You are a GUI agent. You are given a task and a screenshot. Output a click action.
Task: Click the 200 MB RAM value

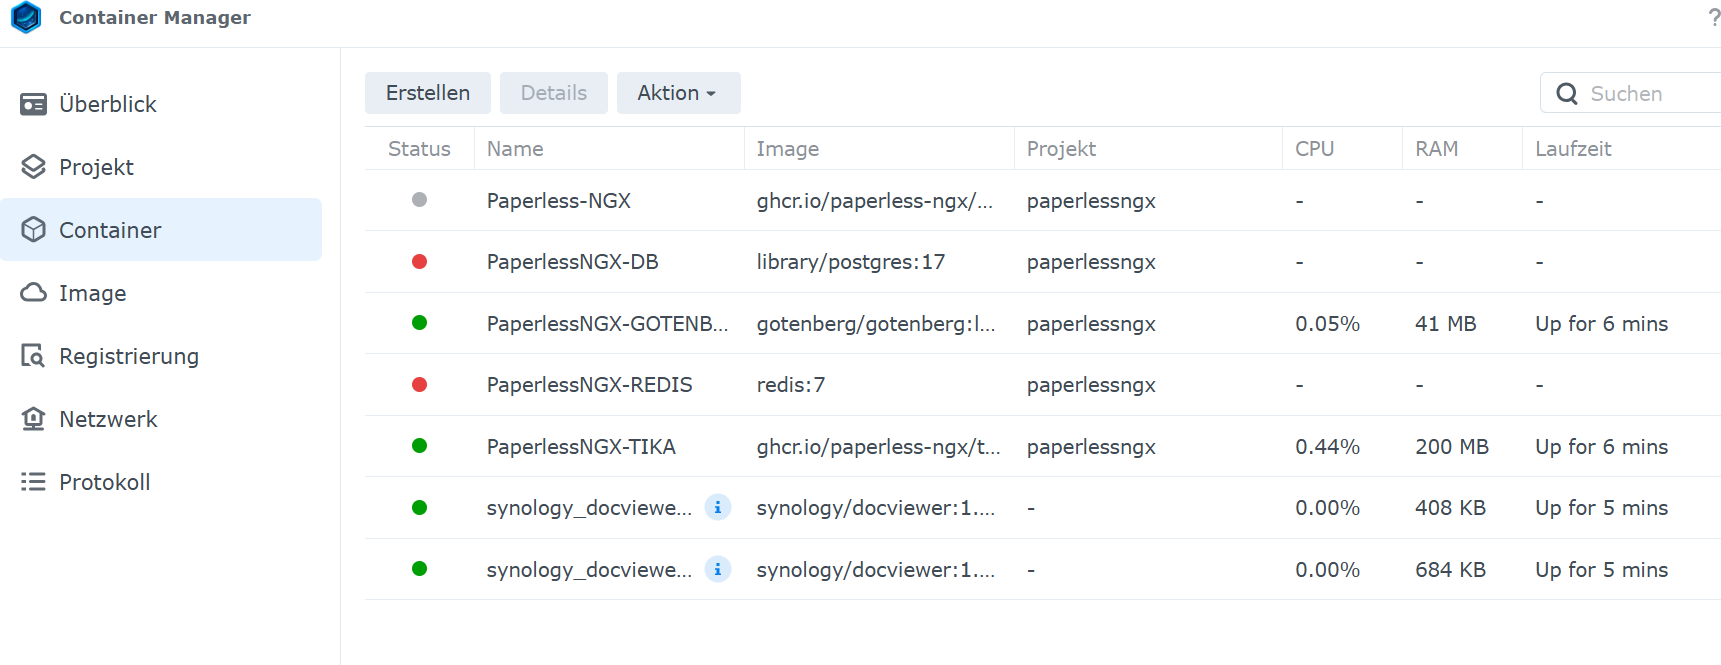[1452, 447]
